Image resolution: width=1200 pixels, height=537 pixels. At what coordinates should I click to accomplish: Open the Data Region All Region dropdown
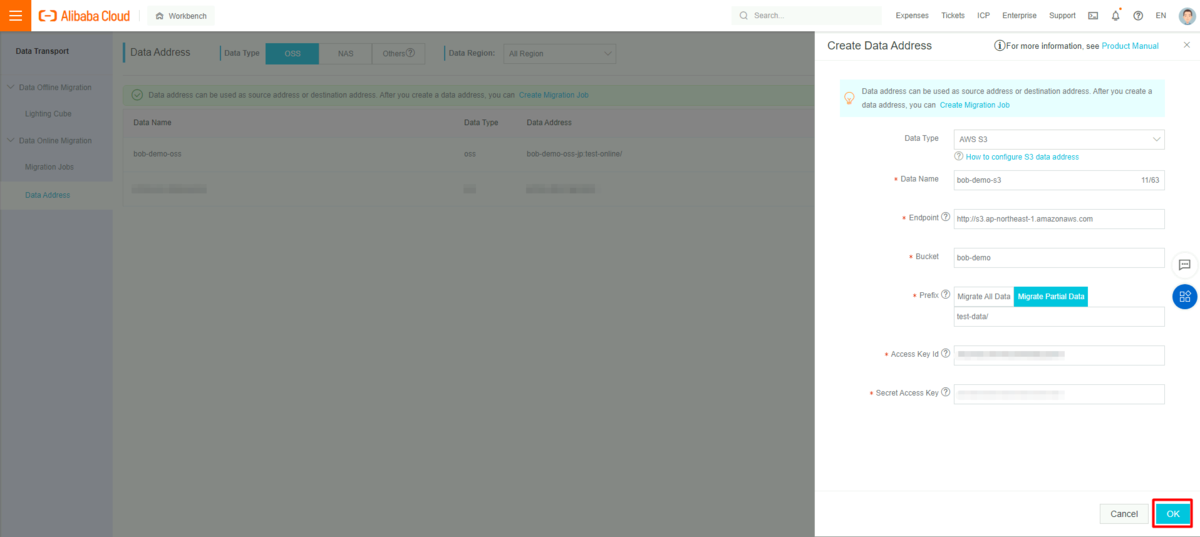[x=559, y=54]
